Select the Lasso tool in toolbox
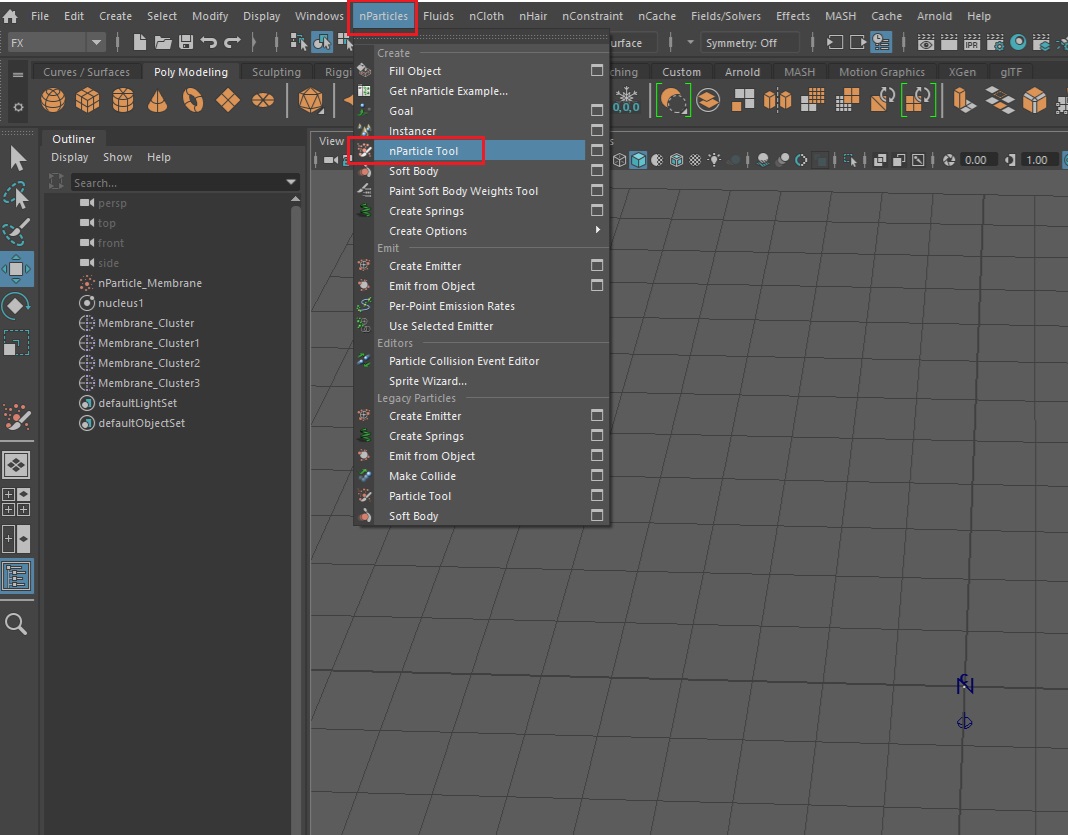Image resolution: width=1068 pixels, height=835 pixels. click(x=17, y=195)
